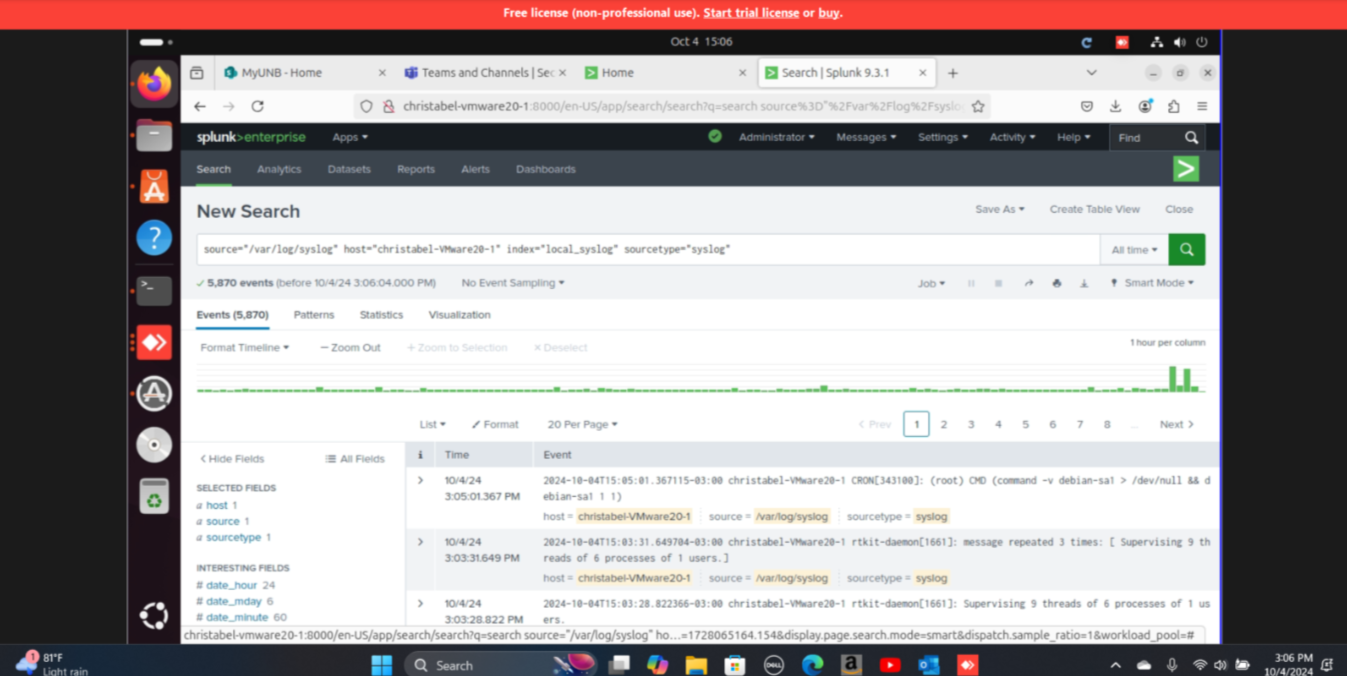Click Create Table View
Screen dimensions: 1347x676
(x=1094, y=209)
